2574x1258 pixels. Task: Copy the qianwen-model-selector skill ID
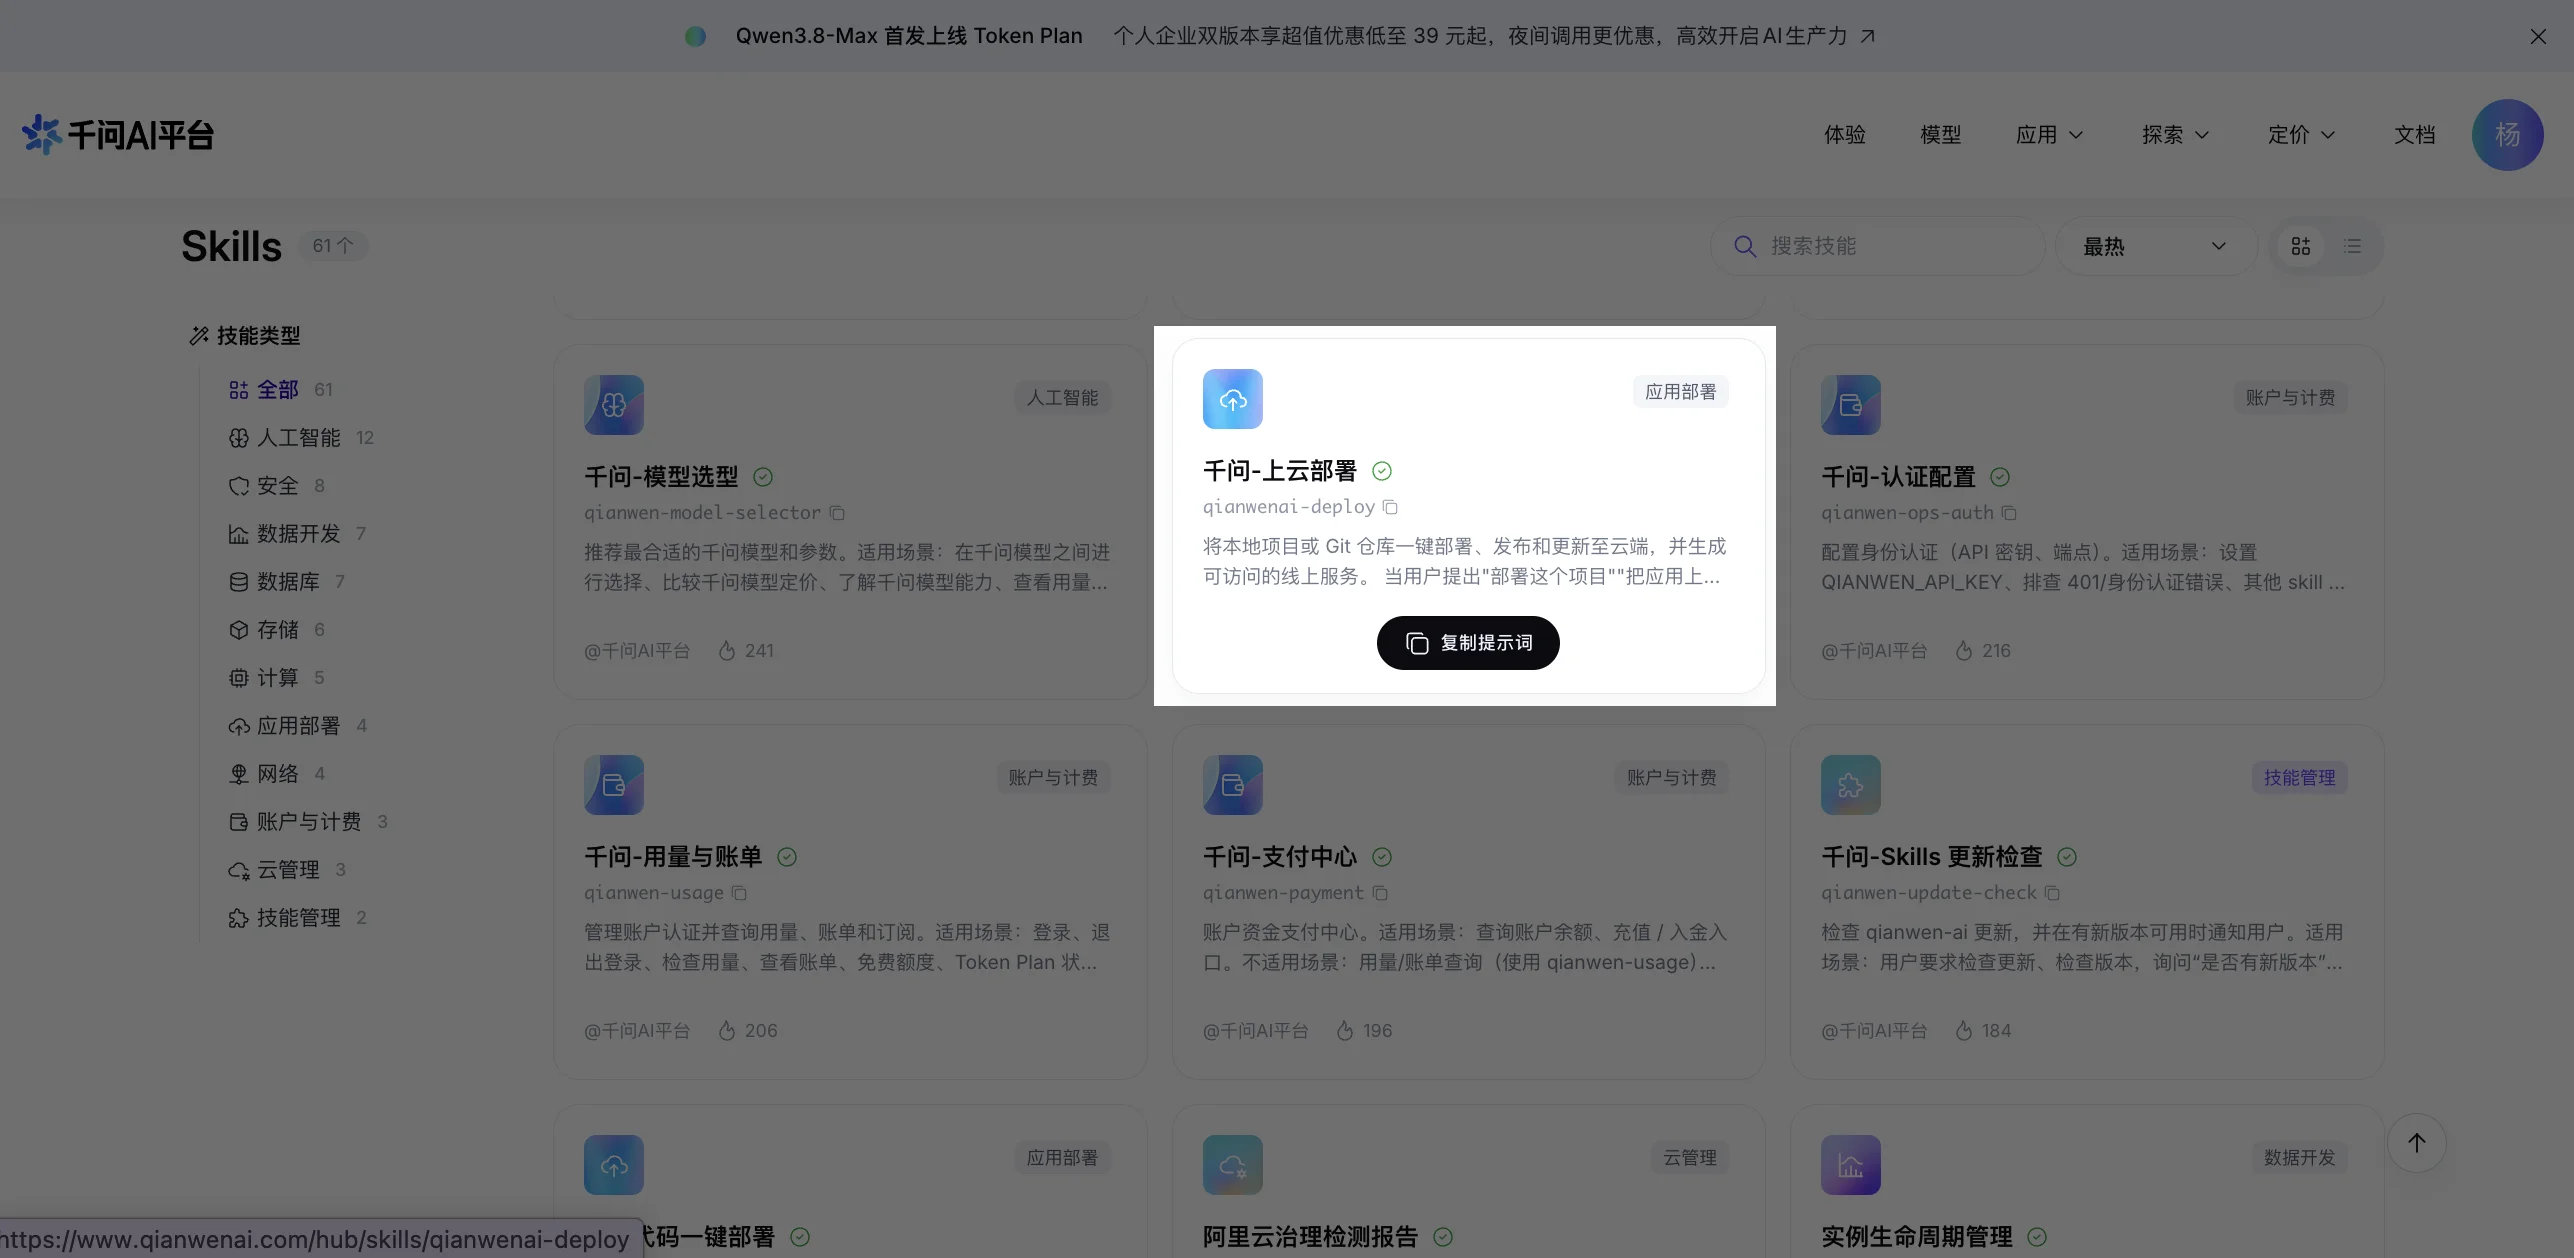[837, 513]
